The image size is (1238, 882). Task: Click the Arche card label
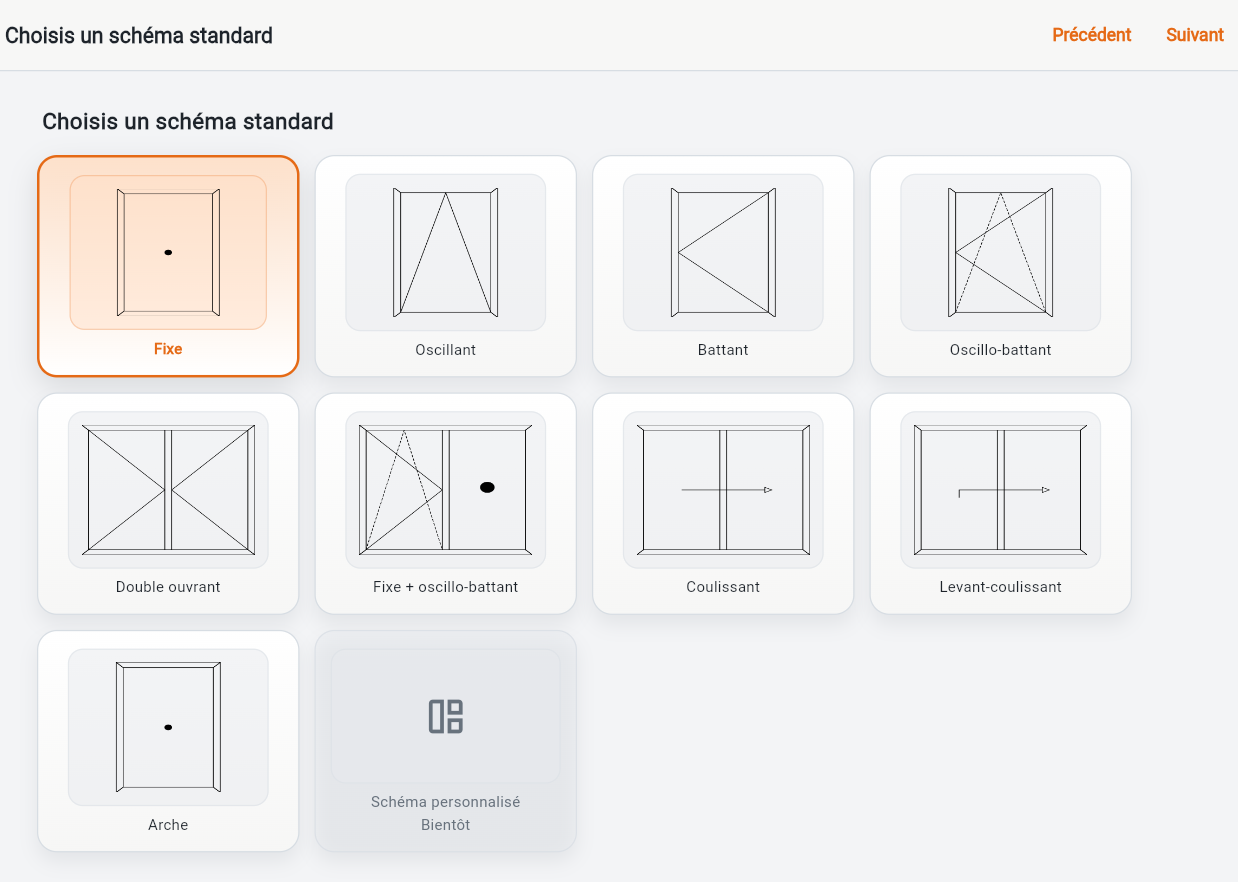168,825
